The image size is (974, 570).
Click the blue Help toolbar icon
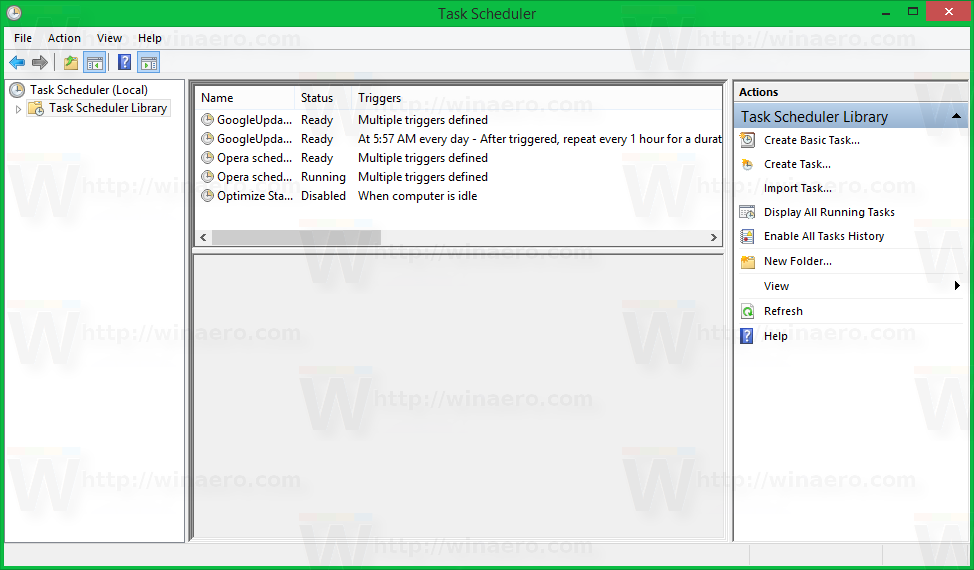click(124, 62)
